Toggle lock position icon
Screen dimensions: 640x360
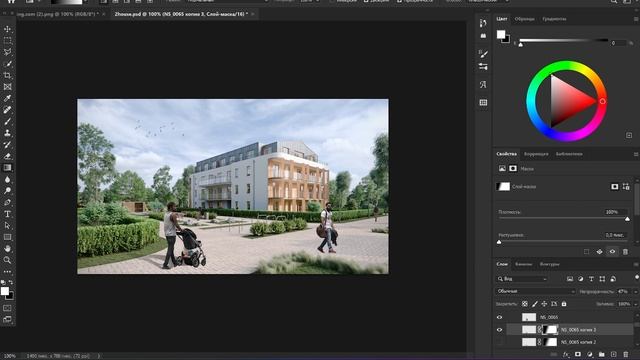pos(544,304)
